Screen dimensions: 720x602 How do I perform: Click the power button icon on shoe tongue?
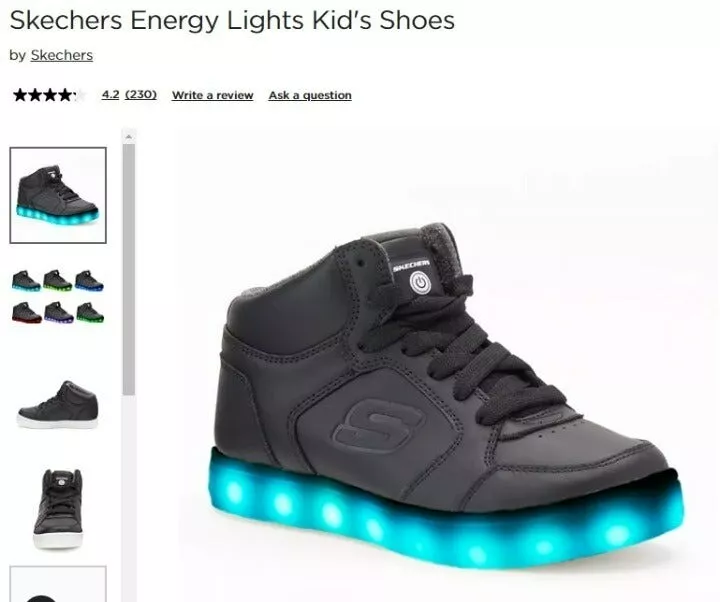420,283
